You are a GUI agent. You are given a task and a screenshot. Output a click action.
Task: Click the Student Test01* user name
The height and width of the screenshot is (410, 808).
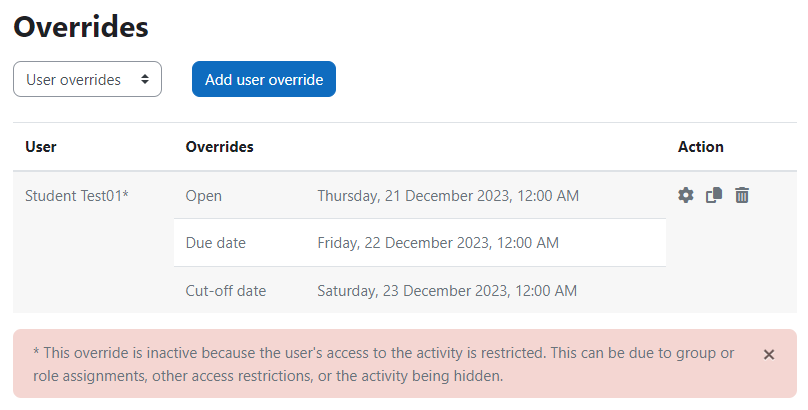tap(77, 196)
